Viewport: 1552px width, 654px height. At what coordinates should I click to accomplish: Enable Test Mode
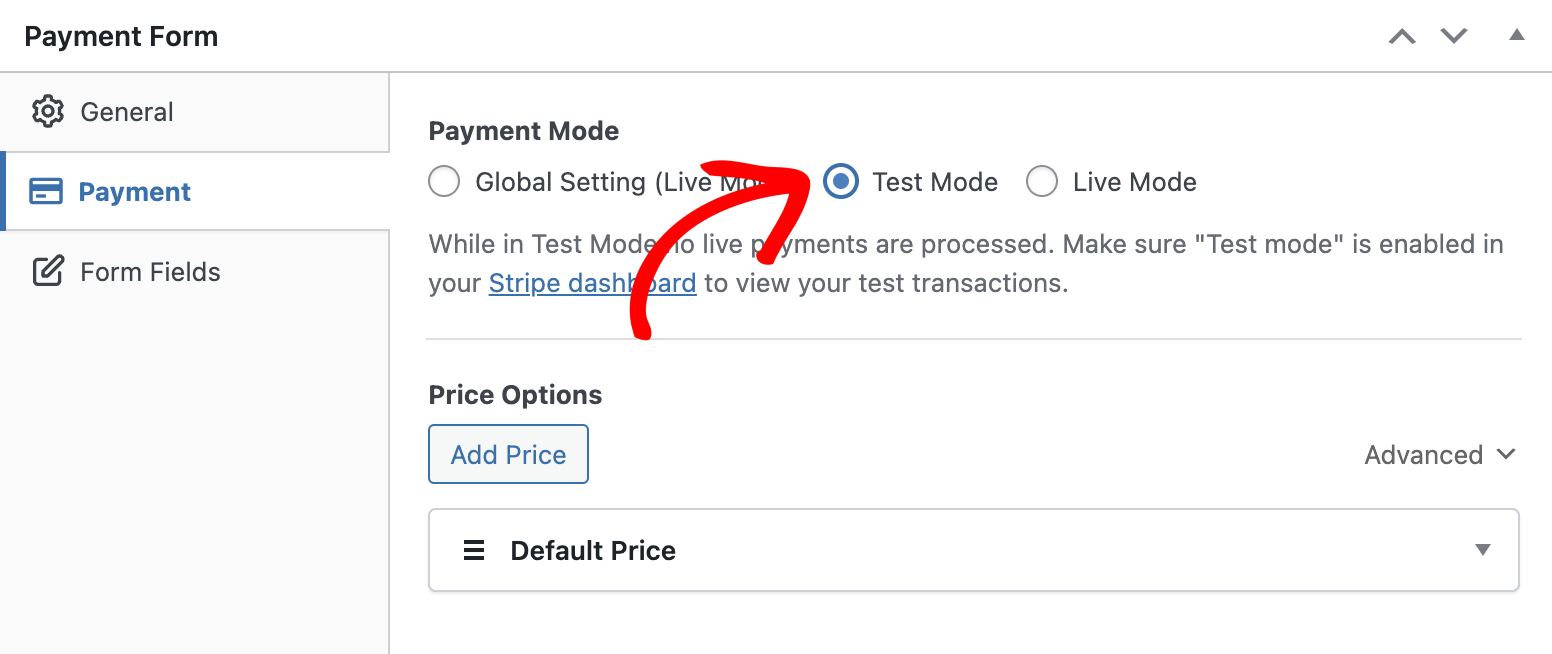[x=840, y=181]
